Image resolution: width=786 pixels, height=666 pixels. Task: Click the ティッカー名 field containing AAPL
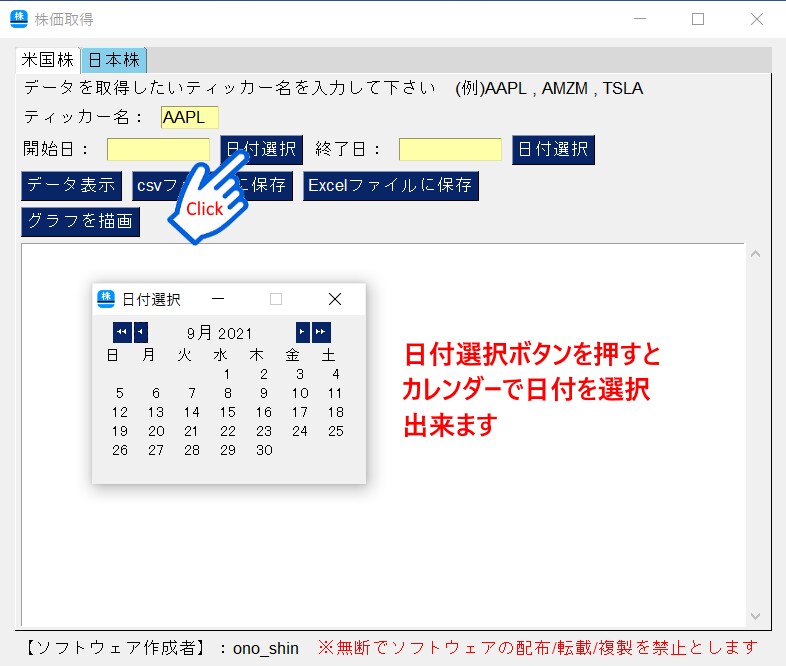pos(189,117)
